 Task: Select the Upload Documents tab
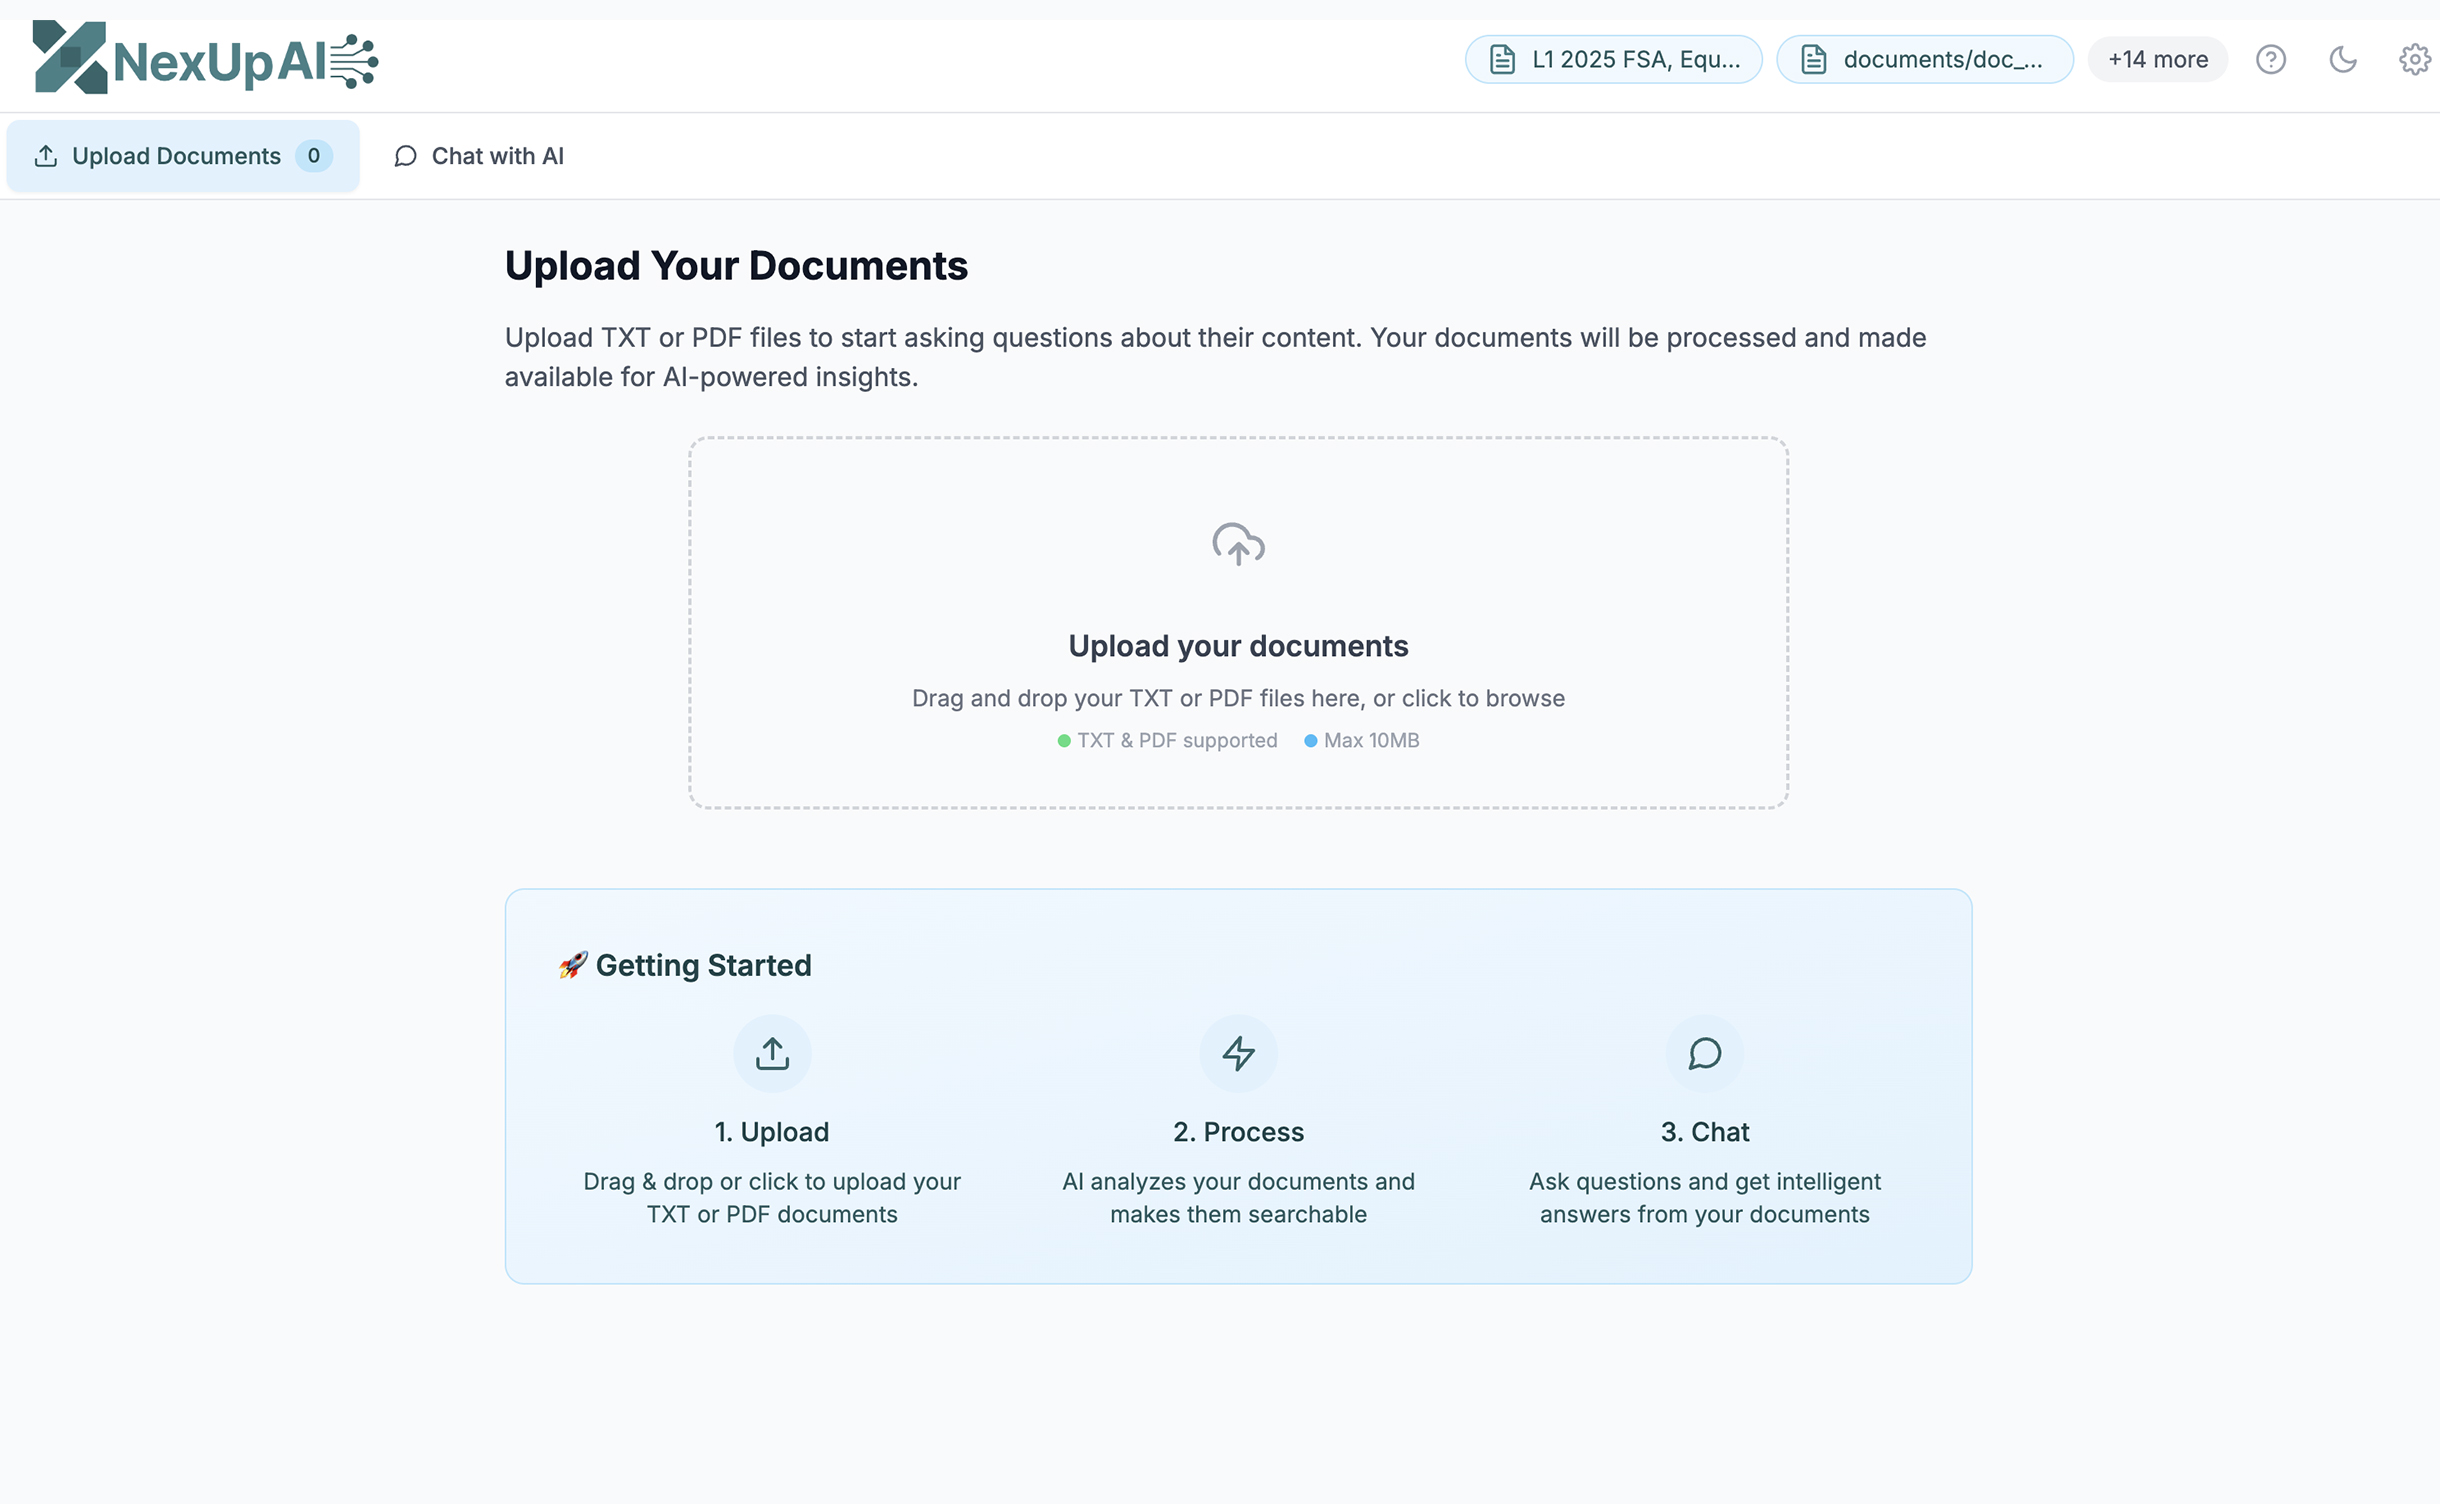176,156
